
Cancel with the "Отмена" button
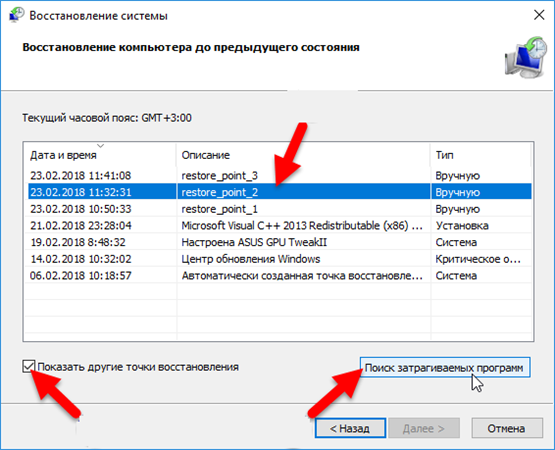(507, 428)
